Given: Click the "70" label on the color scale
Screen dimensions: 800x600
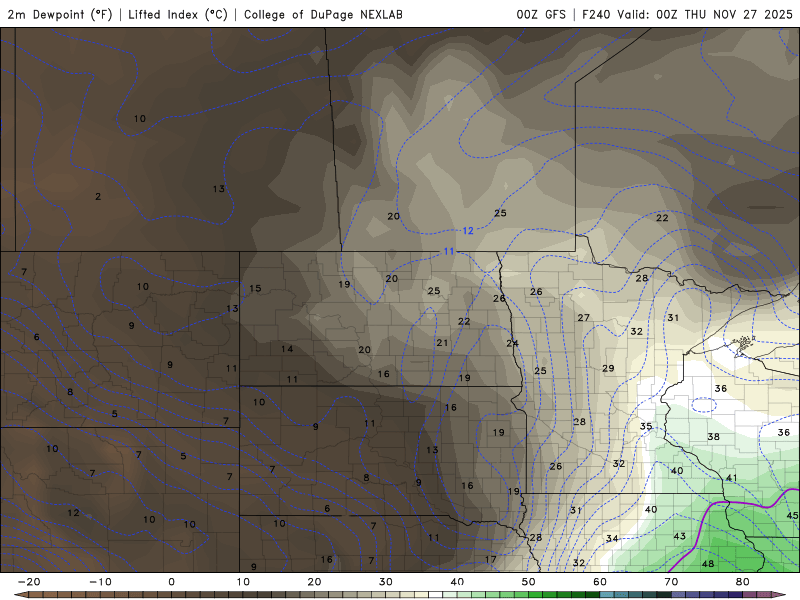Looking at the screenshot, I should coord(671,582).
